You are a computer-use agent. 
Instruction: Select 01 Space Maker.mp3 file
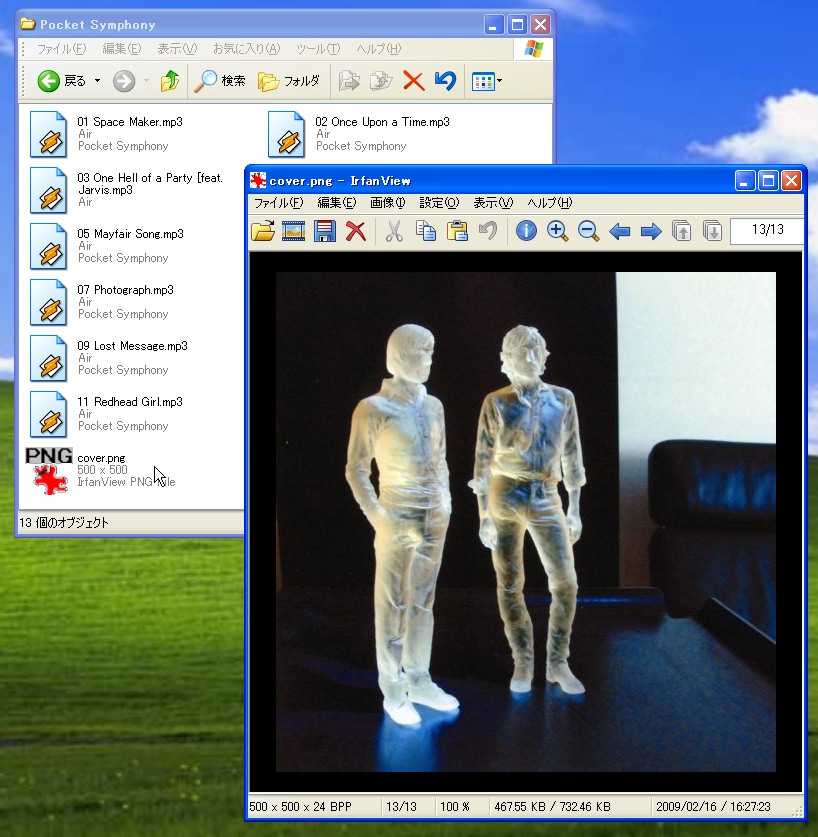pos(106,134)
